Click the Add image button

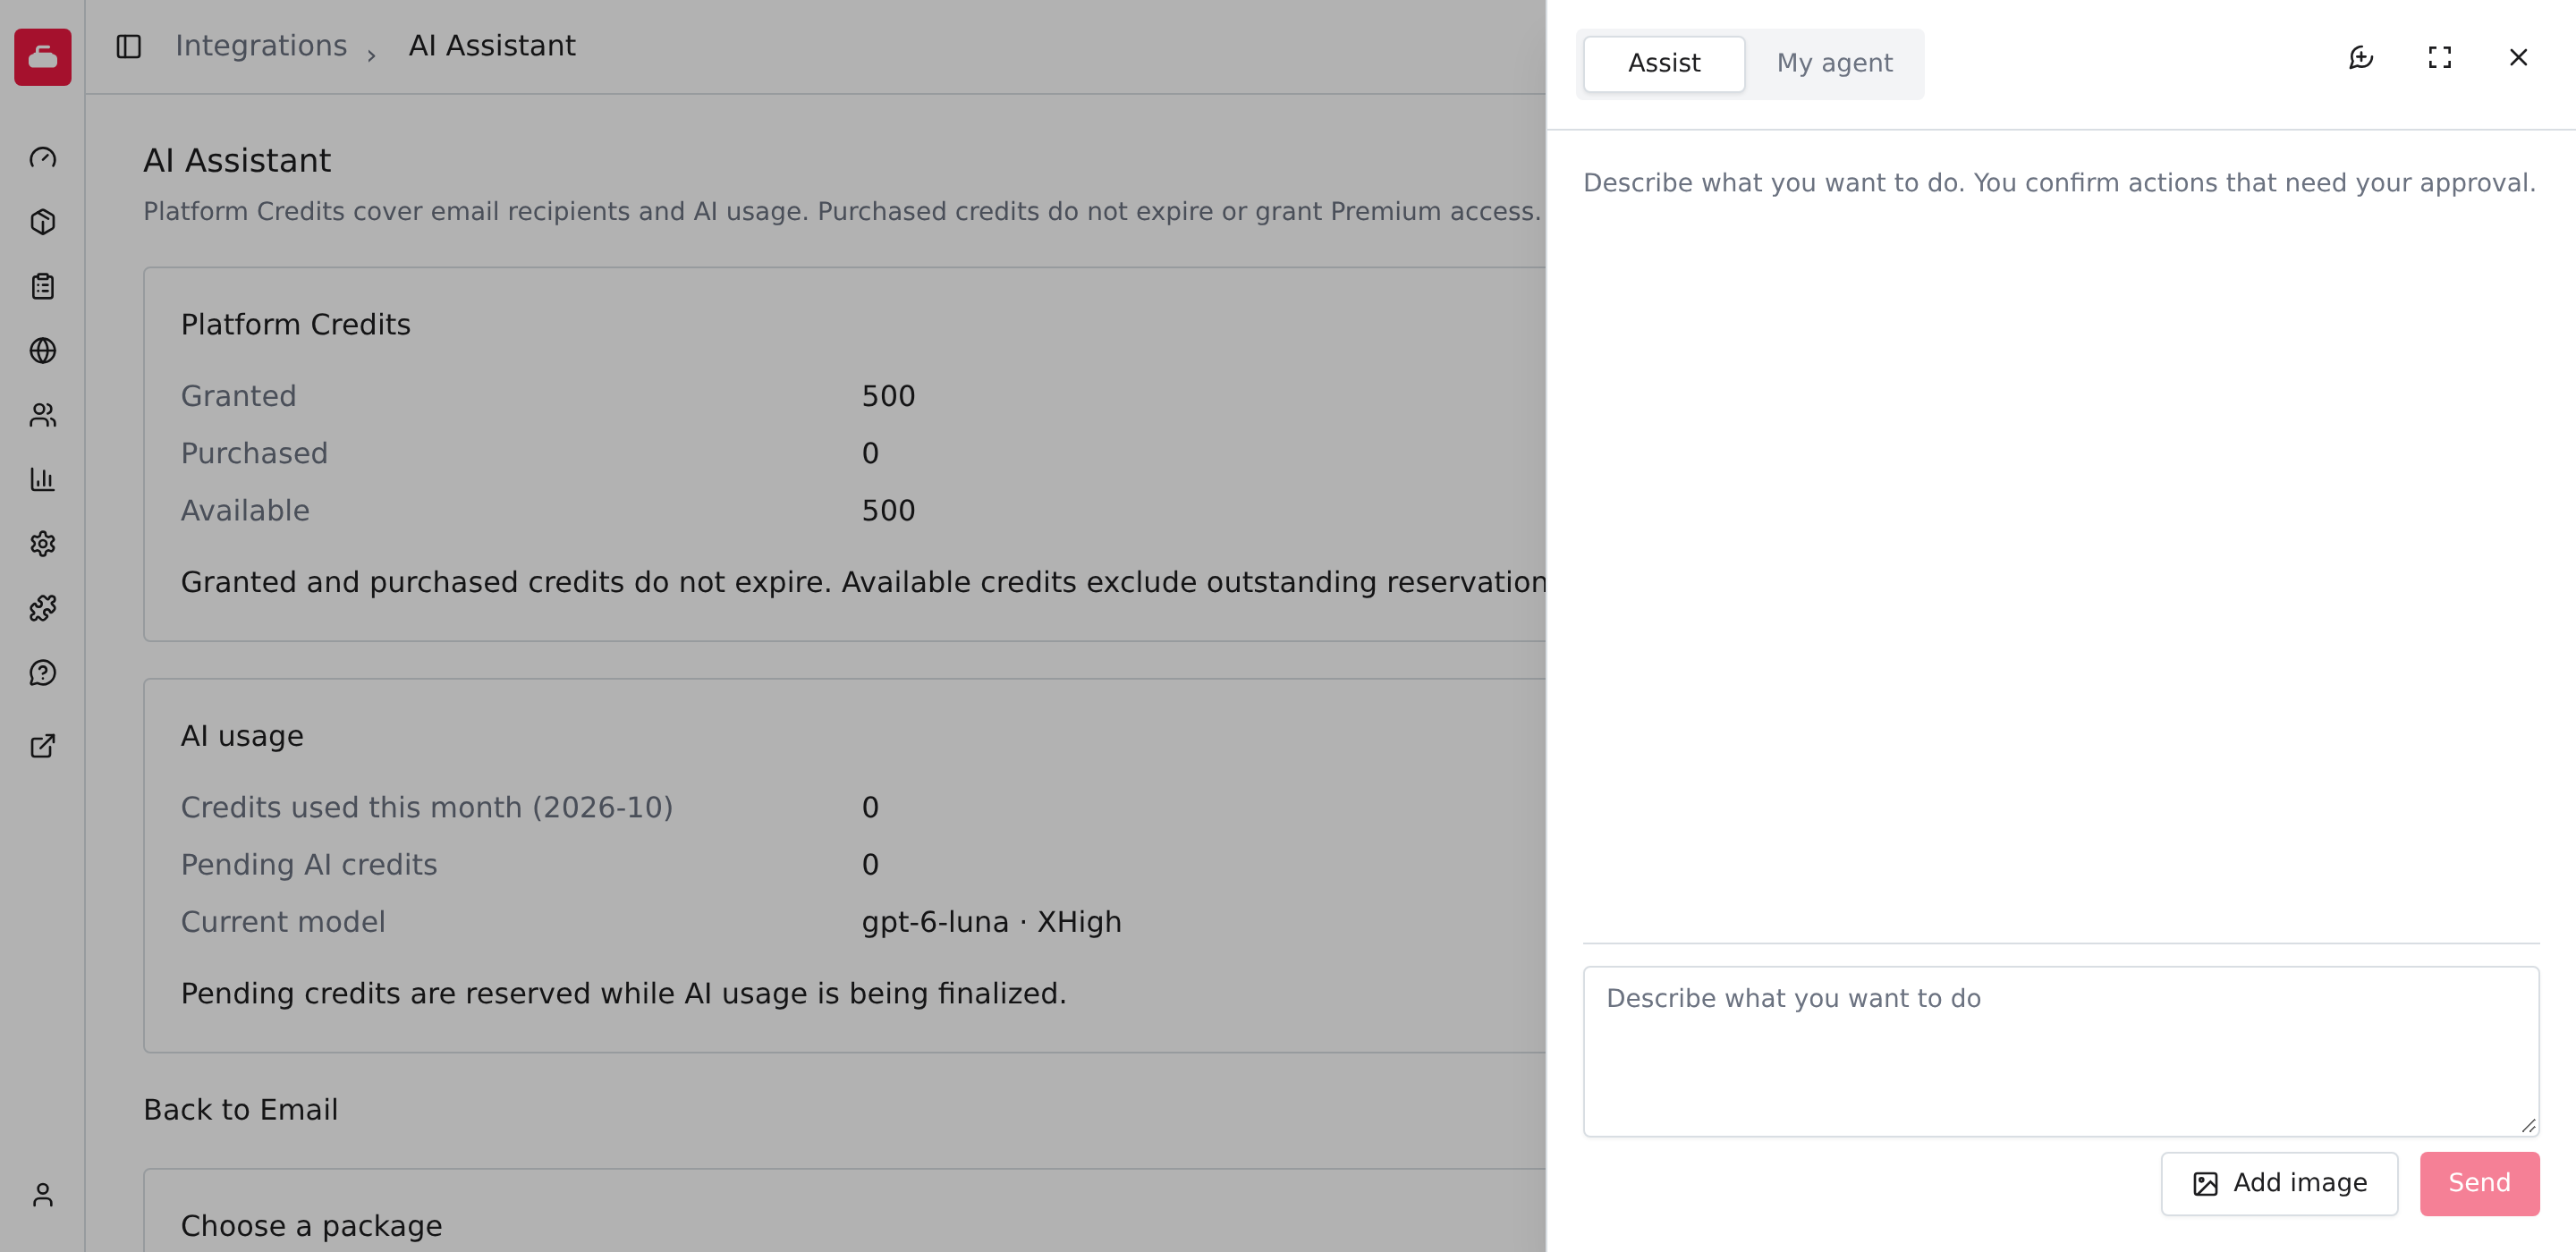(2279, 1183)
